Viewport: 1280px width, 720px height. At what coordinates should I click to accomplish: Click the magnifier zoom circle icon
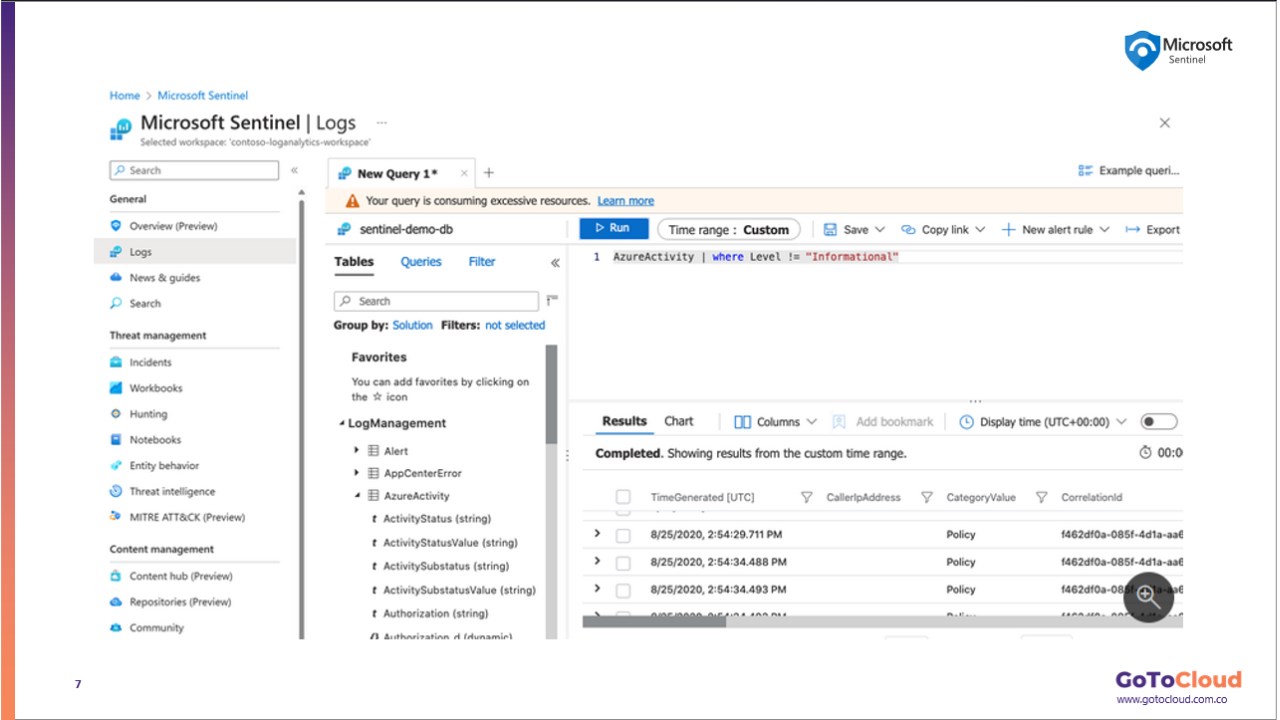tap(1148, 597)
